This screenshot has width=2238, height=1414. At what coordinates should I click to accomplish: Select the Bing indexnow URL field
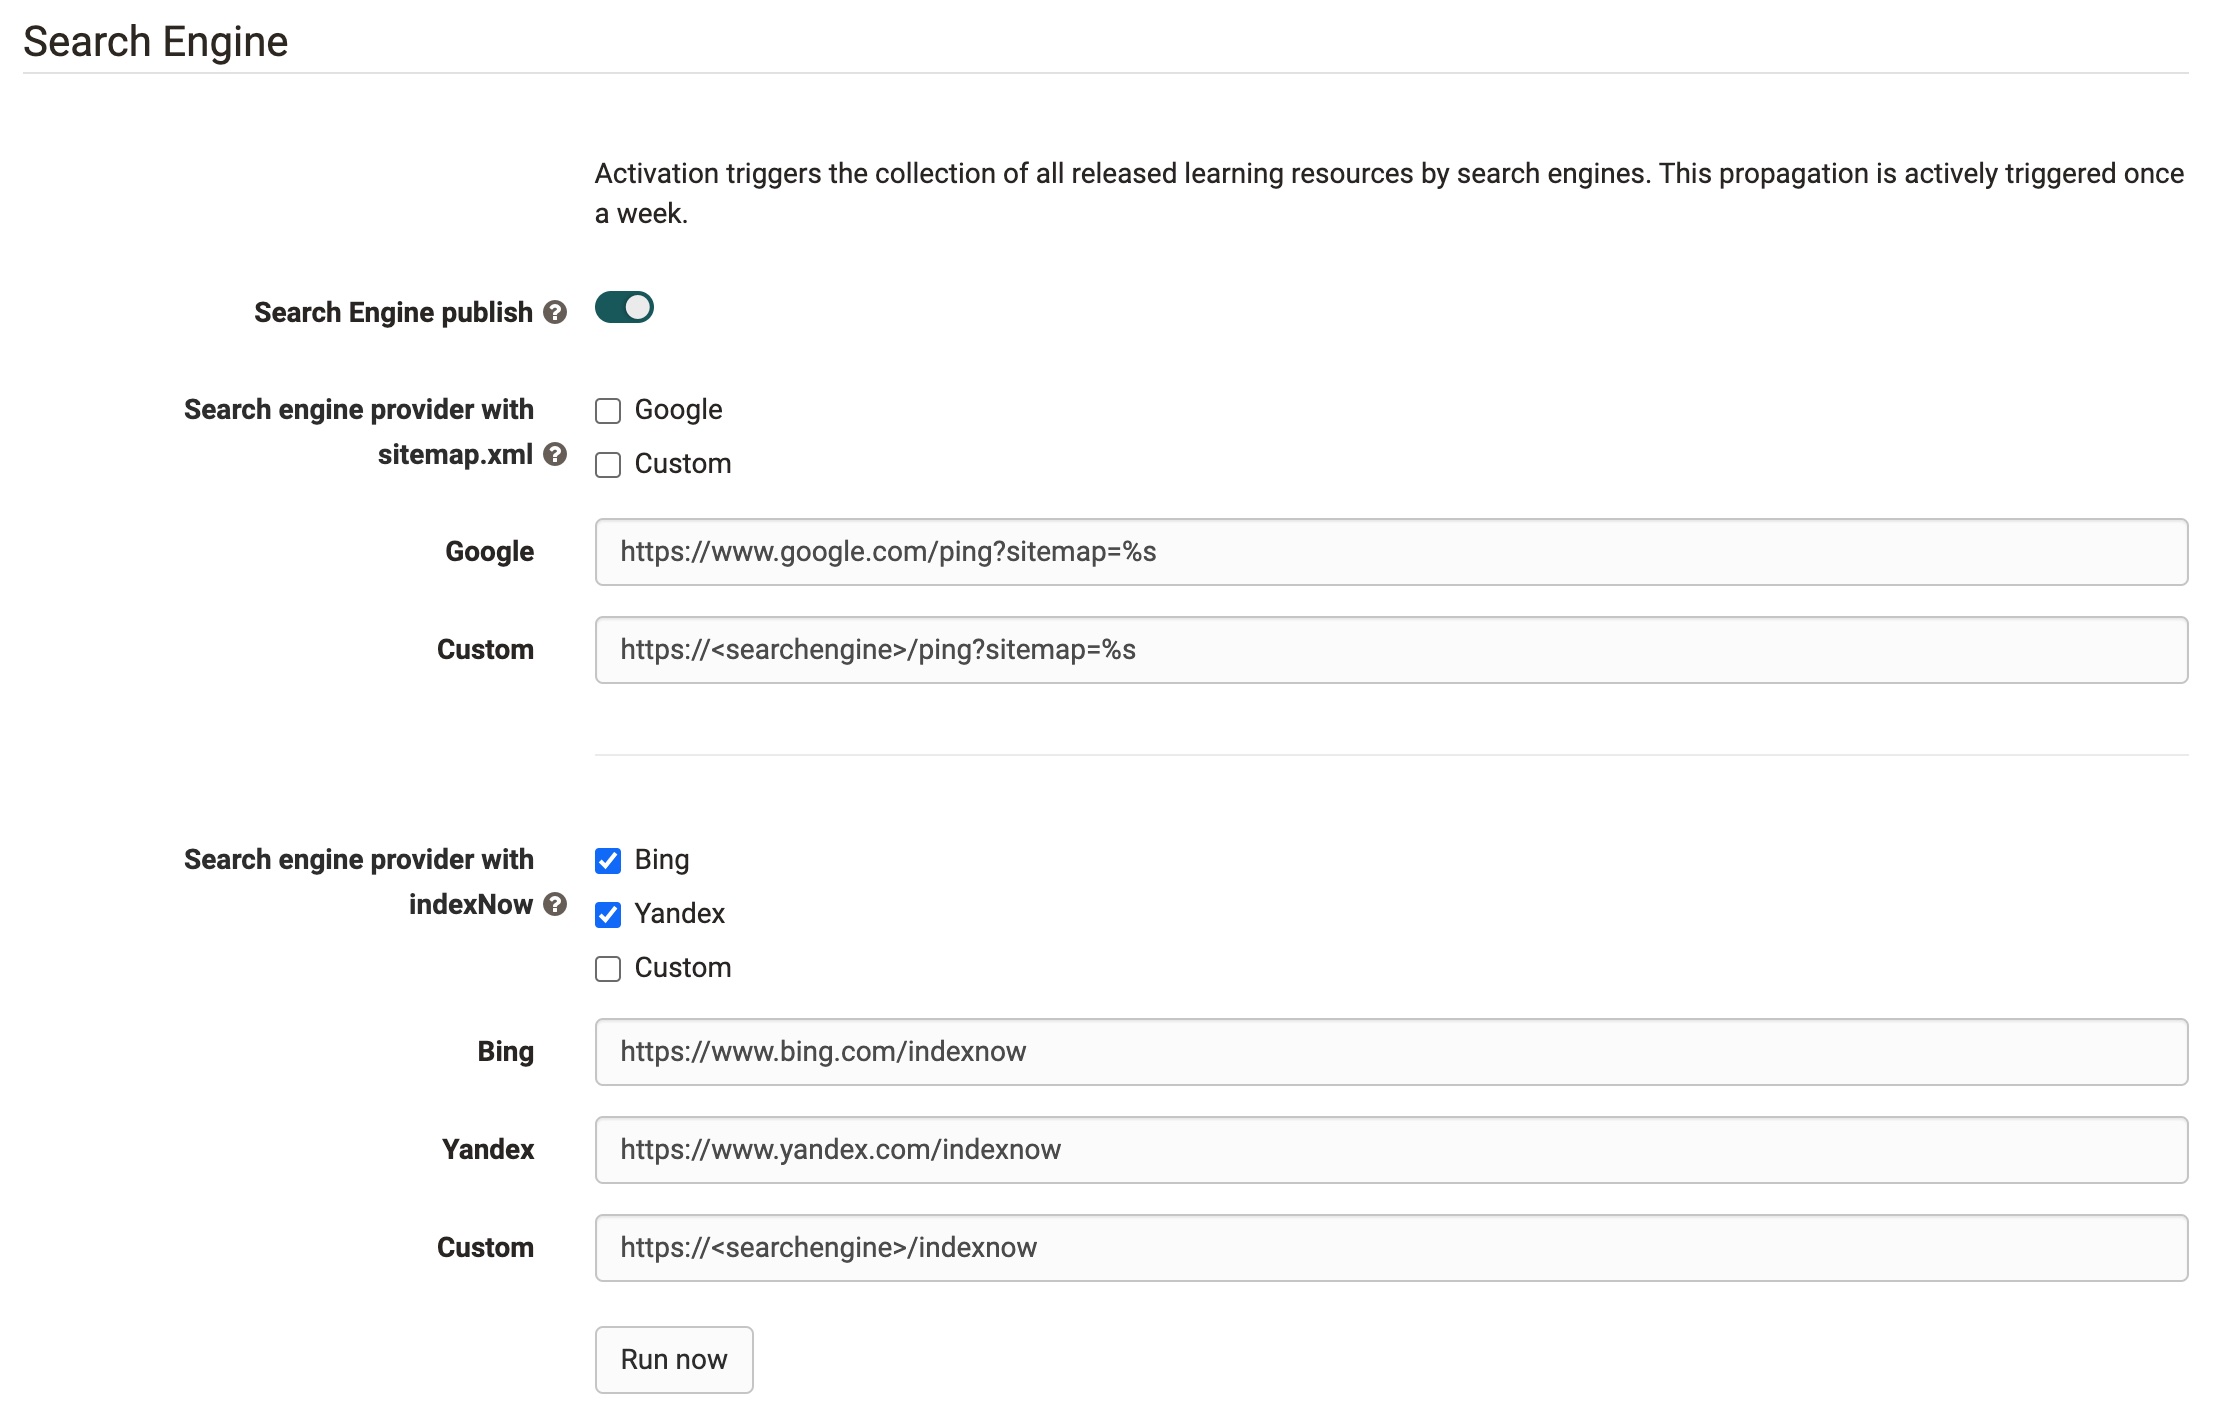(x=1390, y=1052)
